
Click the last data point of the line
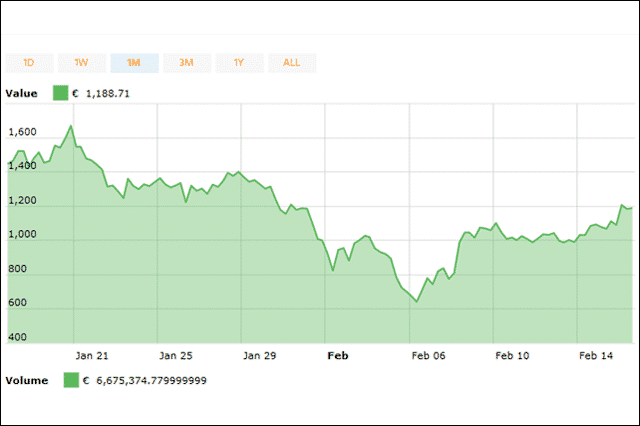pyautogui.click(x=632, y=208)
